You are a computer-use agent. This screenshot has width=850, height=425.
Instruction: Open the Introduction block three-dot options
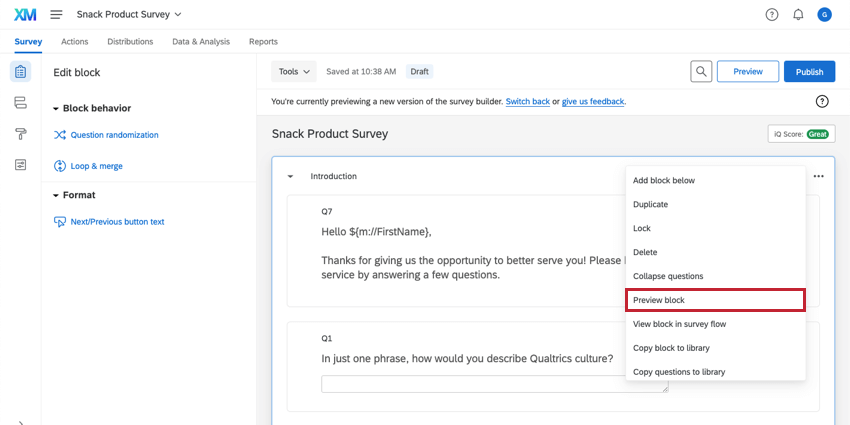819,176
